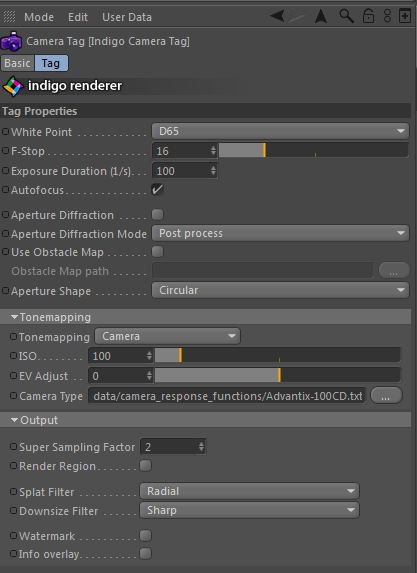
Task: Click the Exposure Duration input field
Action: tap(184, 171)
